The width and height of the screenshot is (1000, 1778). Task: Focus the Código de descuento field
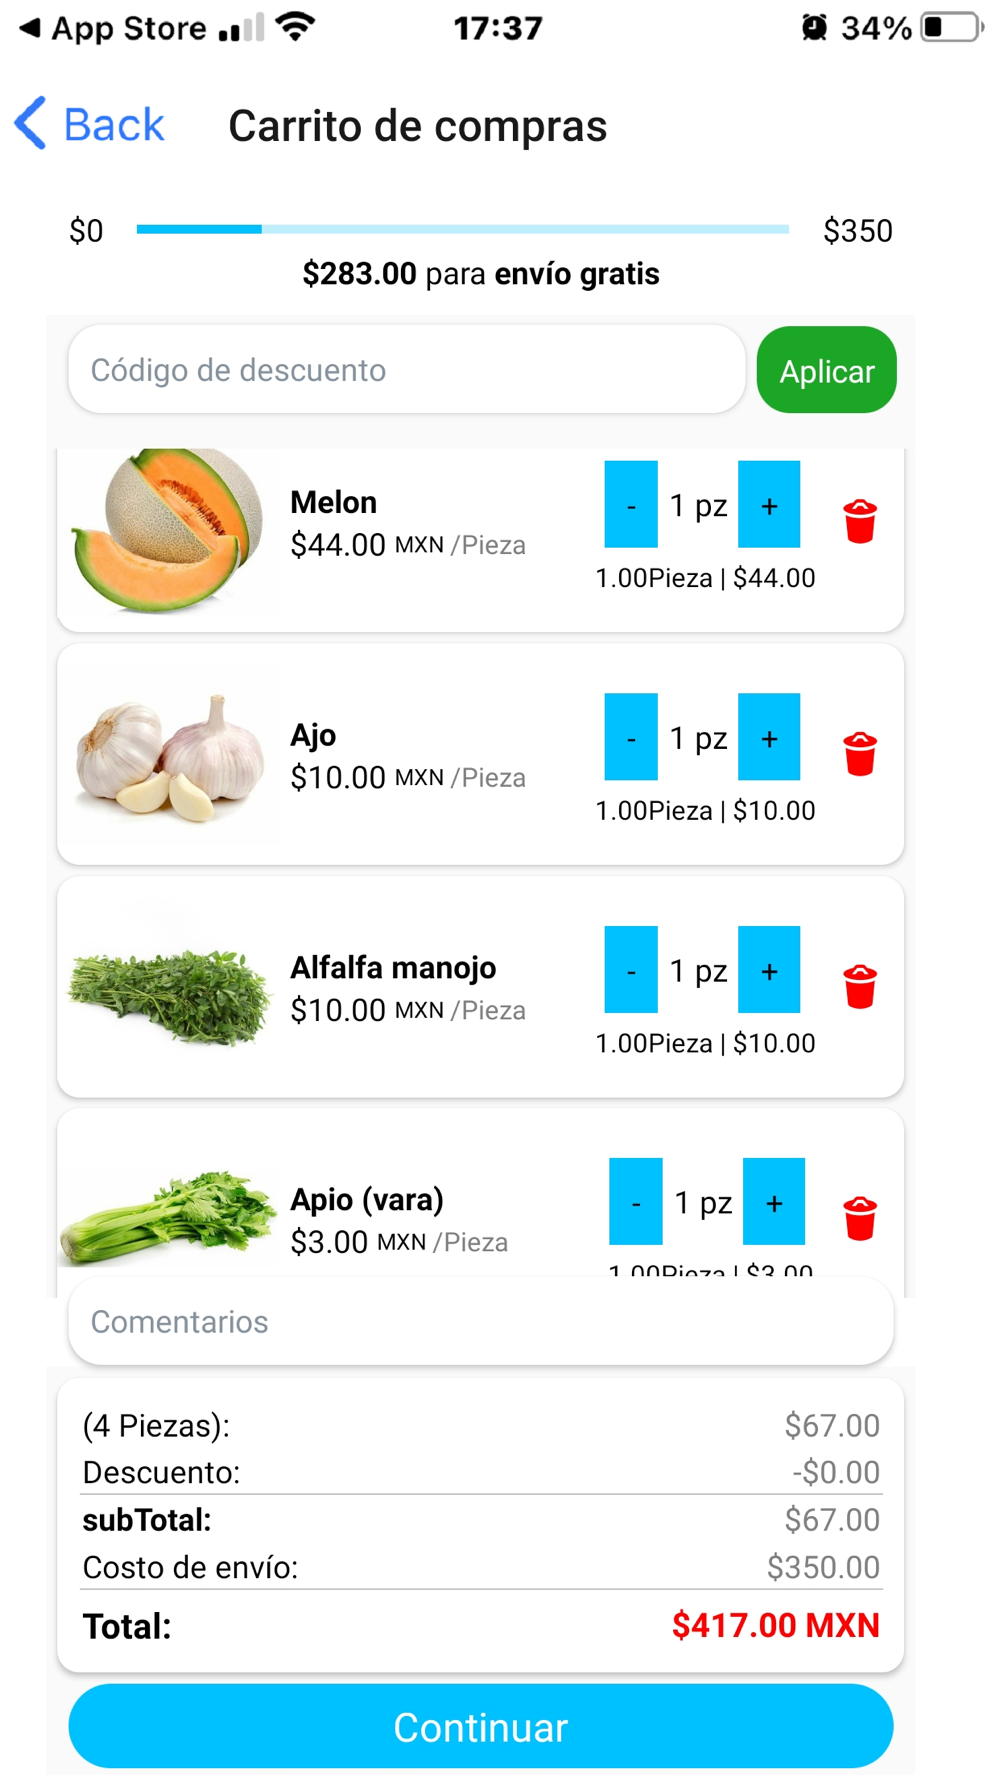406,370
